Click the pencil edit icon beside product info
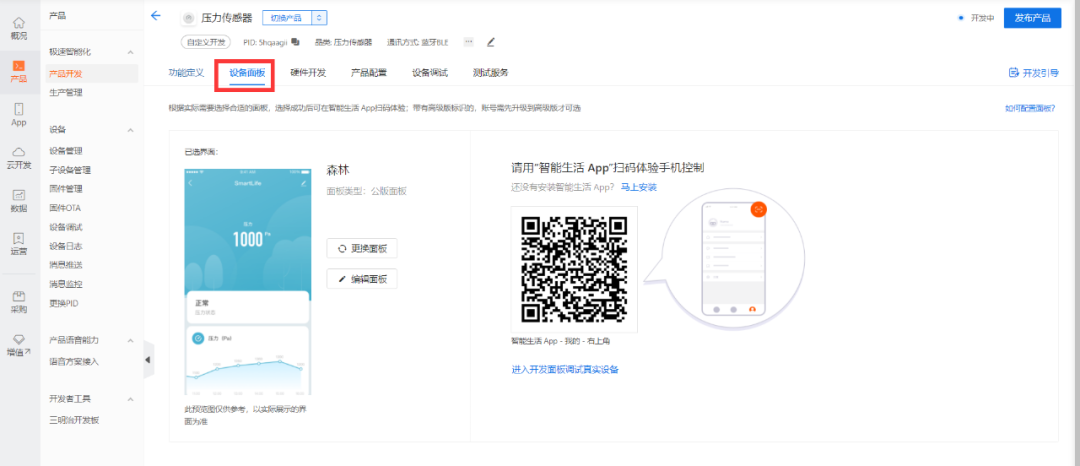The image size is (1080, 466). (490, 42)
